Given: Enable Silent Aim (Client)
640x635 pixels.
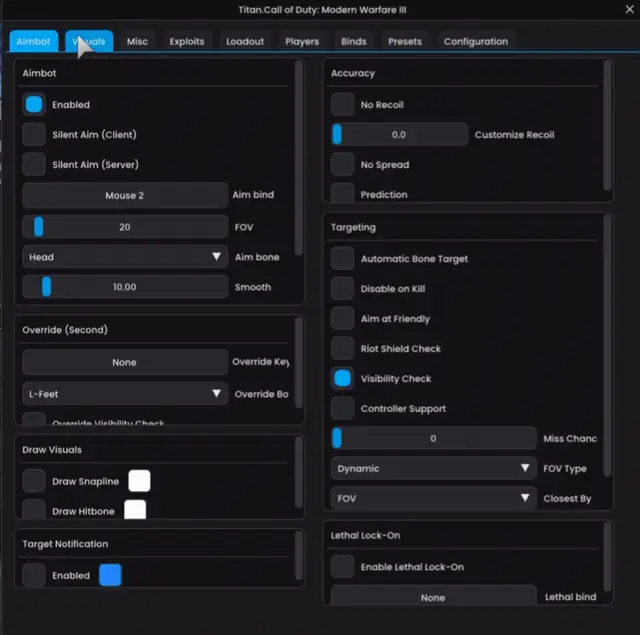Looking at the screenshot, I should 34,135.
